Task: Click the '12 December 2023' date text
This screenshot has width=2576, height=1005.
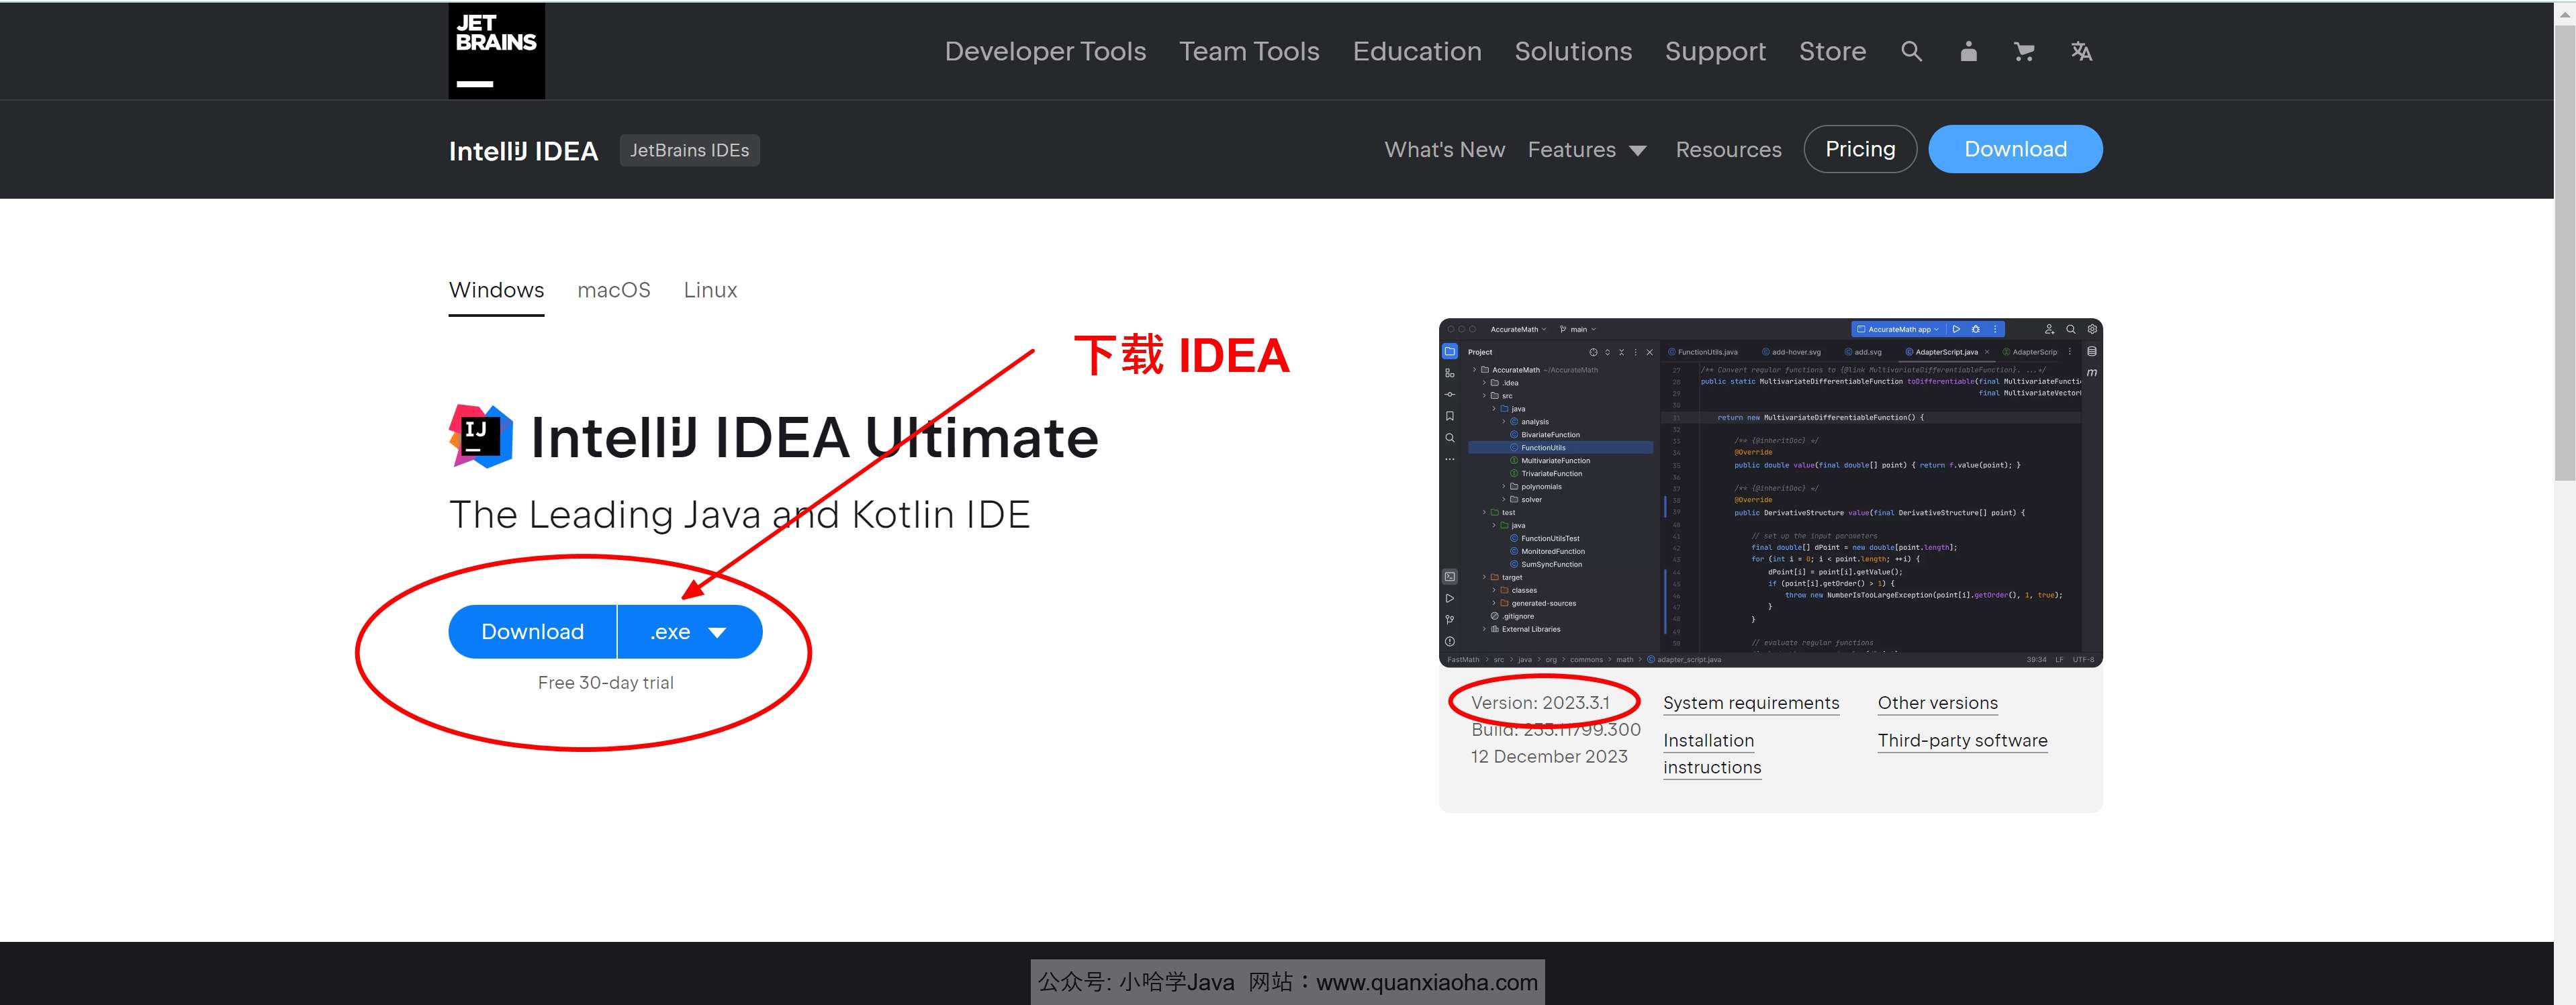Action: [1549, 757]
